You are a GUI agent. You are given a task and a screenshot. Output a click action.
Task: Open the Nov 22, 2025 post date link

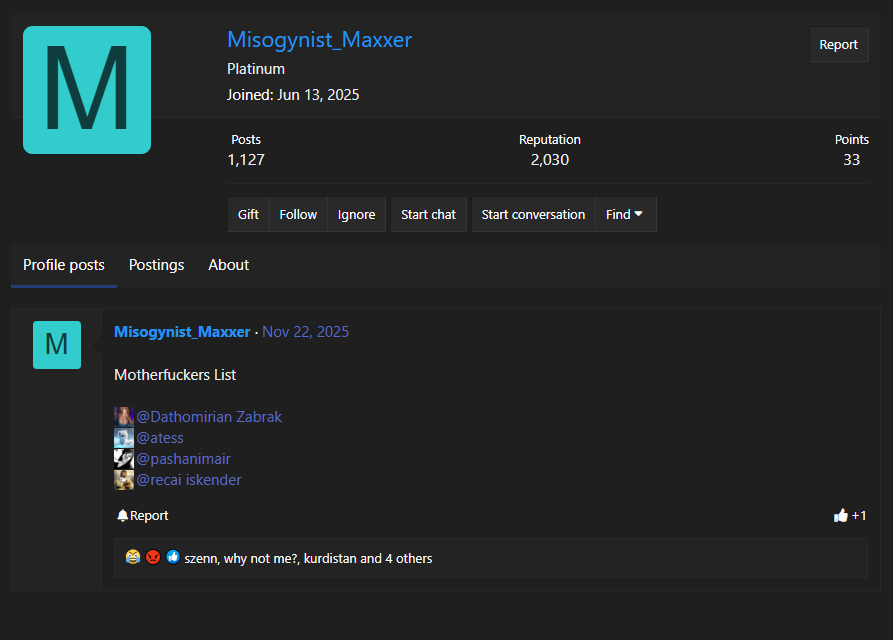[x=305, y=332]
